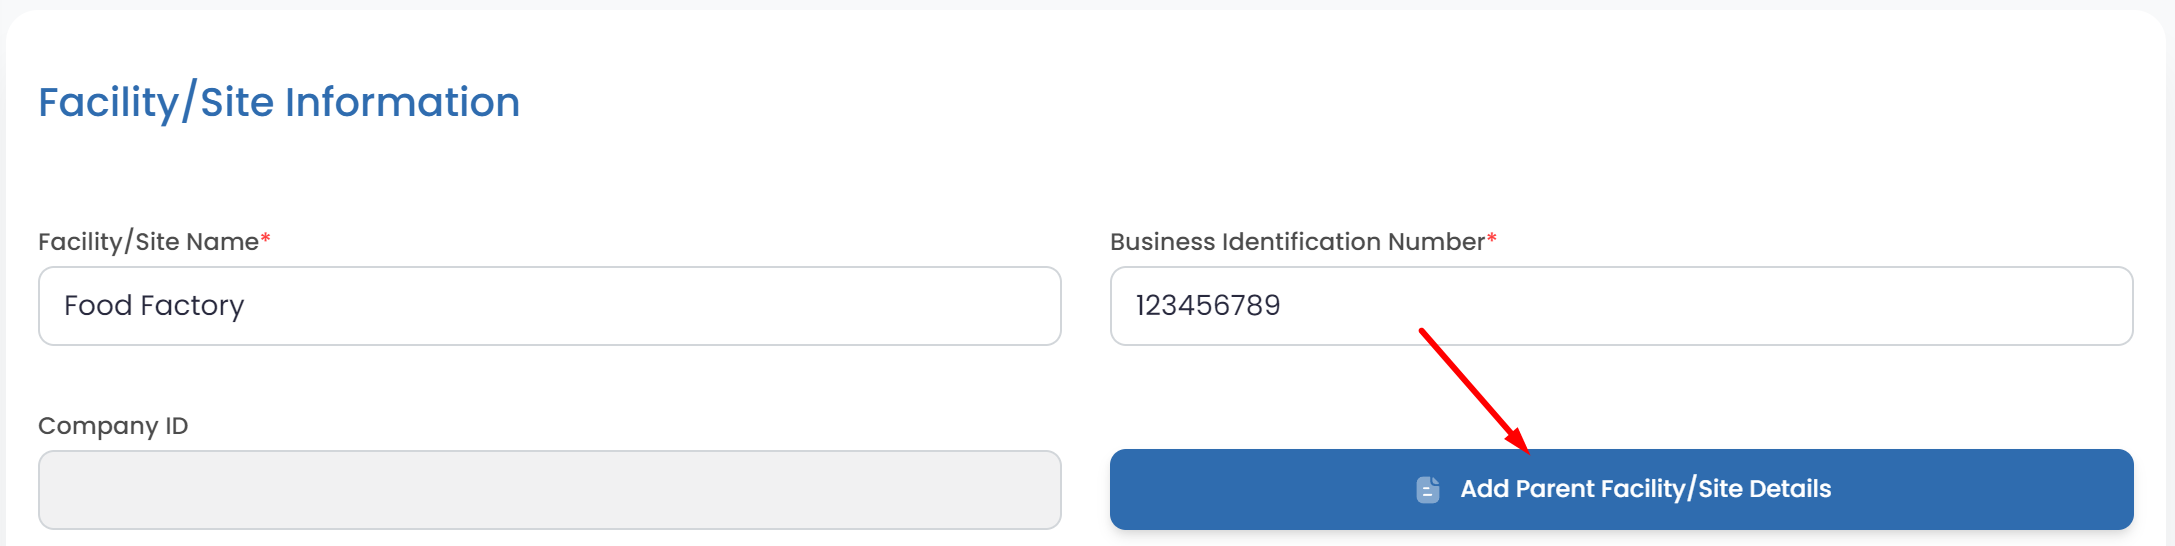Place cursor in the '123456789' value
The width and height of the screenshot is (2175, 546).
click(x=1208, y=306)
